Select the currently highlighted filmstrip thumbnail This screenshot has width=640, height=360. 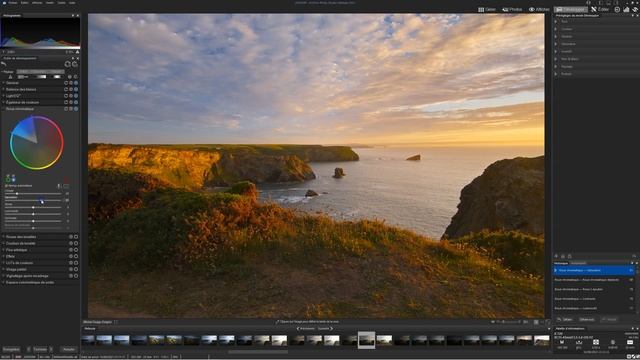[367, 340]
